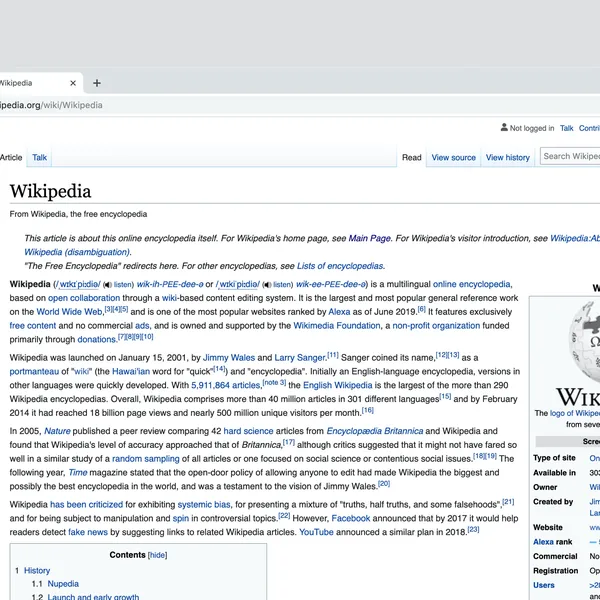Open the Main Page link
600x600 pixels.
(369, 239)
